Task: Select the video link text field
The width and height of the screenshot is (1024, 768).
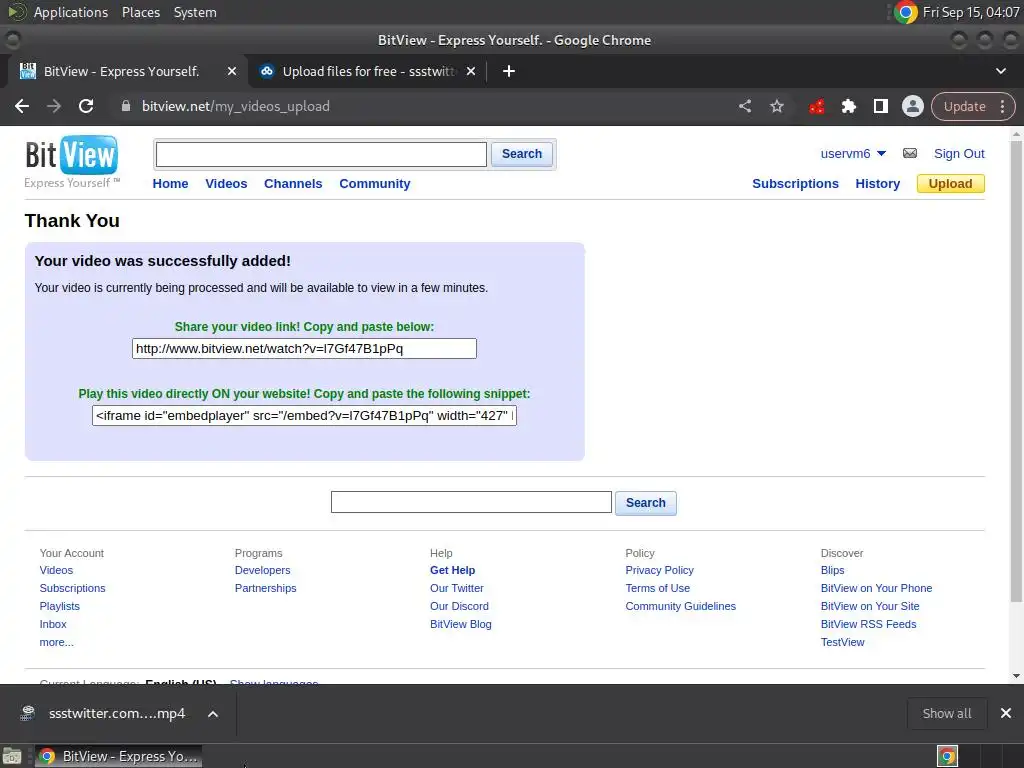Action: coord(304,348)
